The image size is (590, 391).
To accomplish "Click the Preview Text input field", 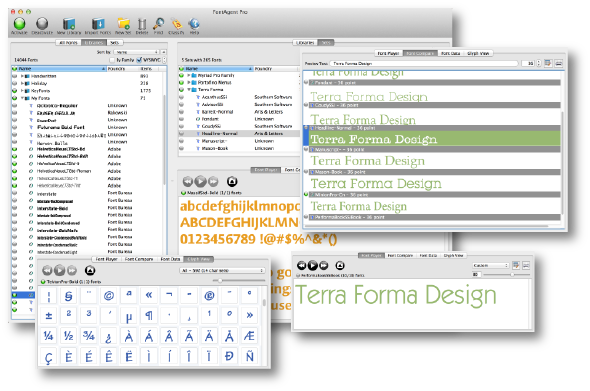I will tap(424, 64).
